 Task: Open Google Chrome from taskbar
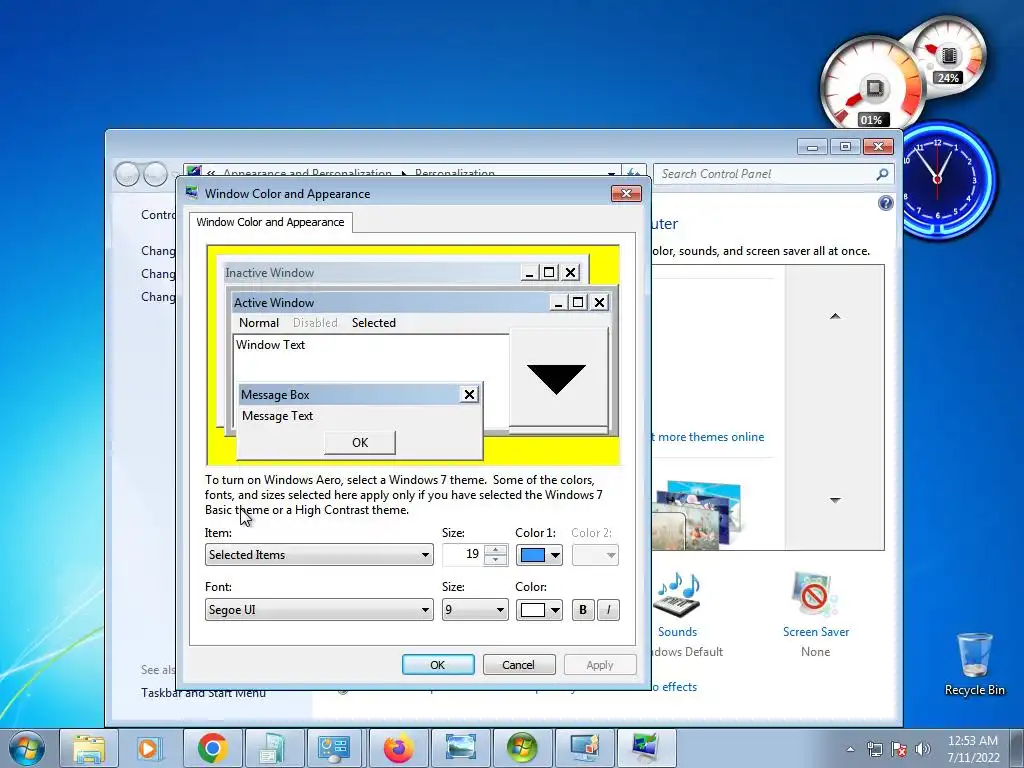click(212, 748)
